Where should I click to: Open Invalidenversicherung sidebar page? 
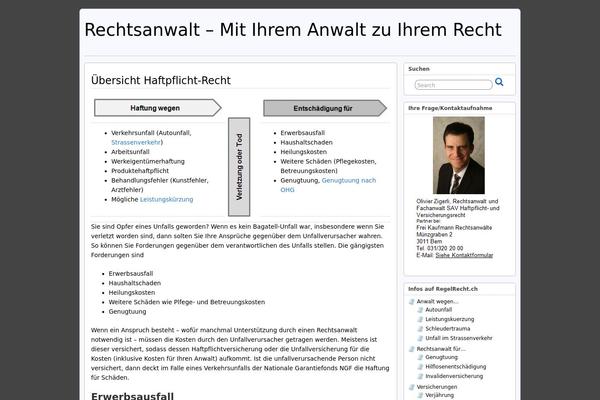pyautogui.click(x=454, y=376)
